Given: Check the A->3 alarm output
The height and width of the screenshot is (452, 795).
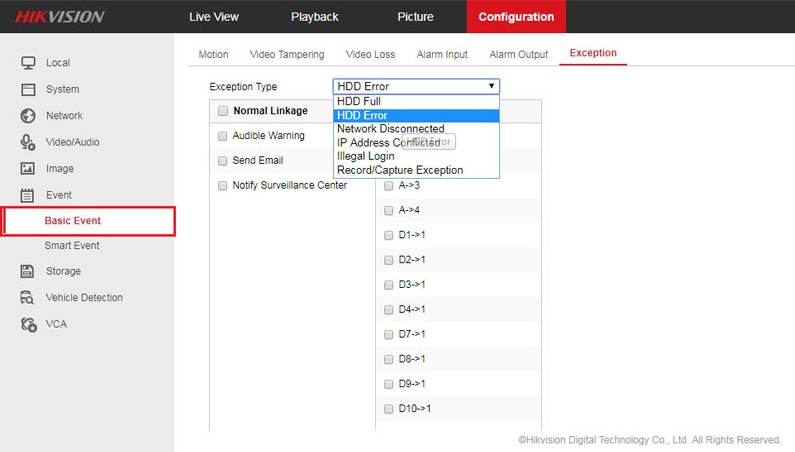Looking at the screenshot, I should tap(388, 186).
